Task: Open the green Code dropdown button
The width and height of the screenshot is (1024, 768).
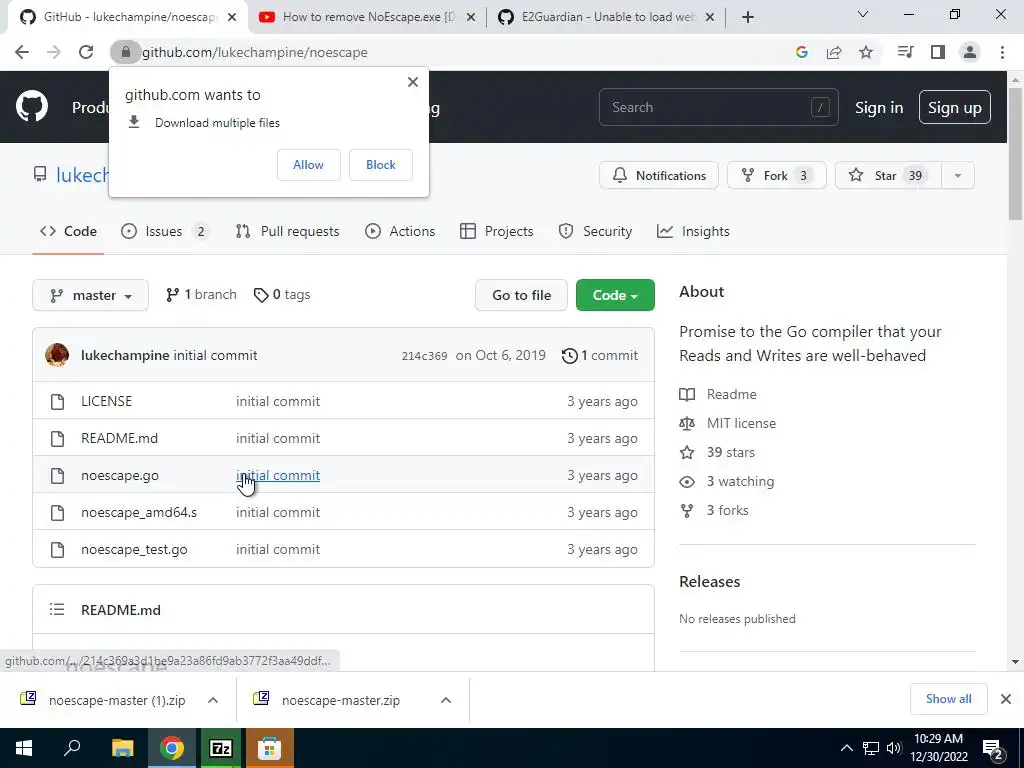Action: pyautogui.click(x=615, y=295)
